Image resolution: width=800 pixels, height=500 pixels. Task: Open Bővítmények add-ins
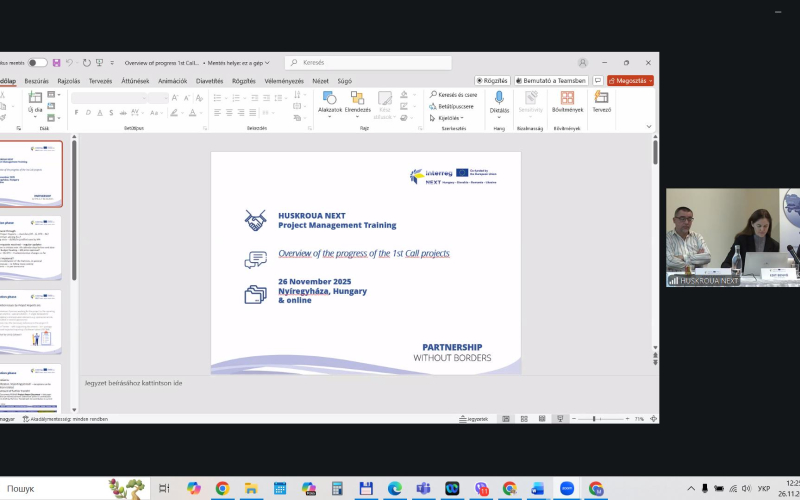[x=567, y=102]
